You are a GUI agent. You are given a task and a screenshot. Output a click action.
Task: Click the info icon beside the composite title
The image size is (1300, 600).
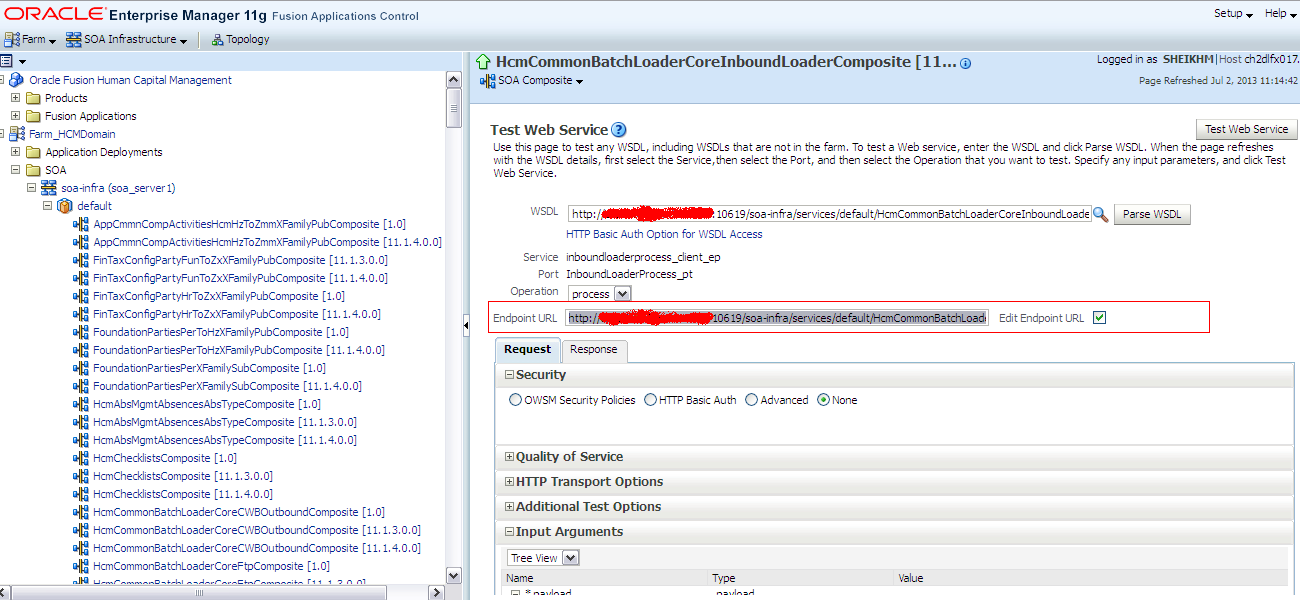pyautogui.click(x=963, y=60)
